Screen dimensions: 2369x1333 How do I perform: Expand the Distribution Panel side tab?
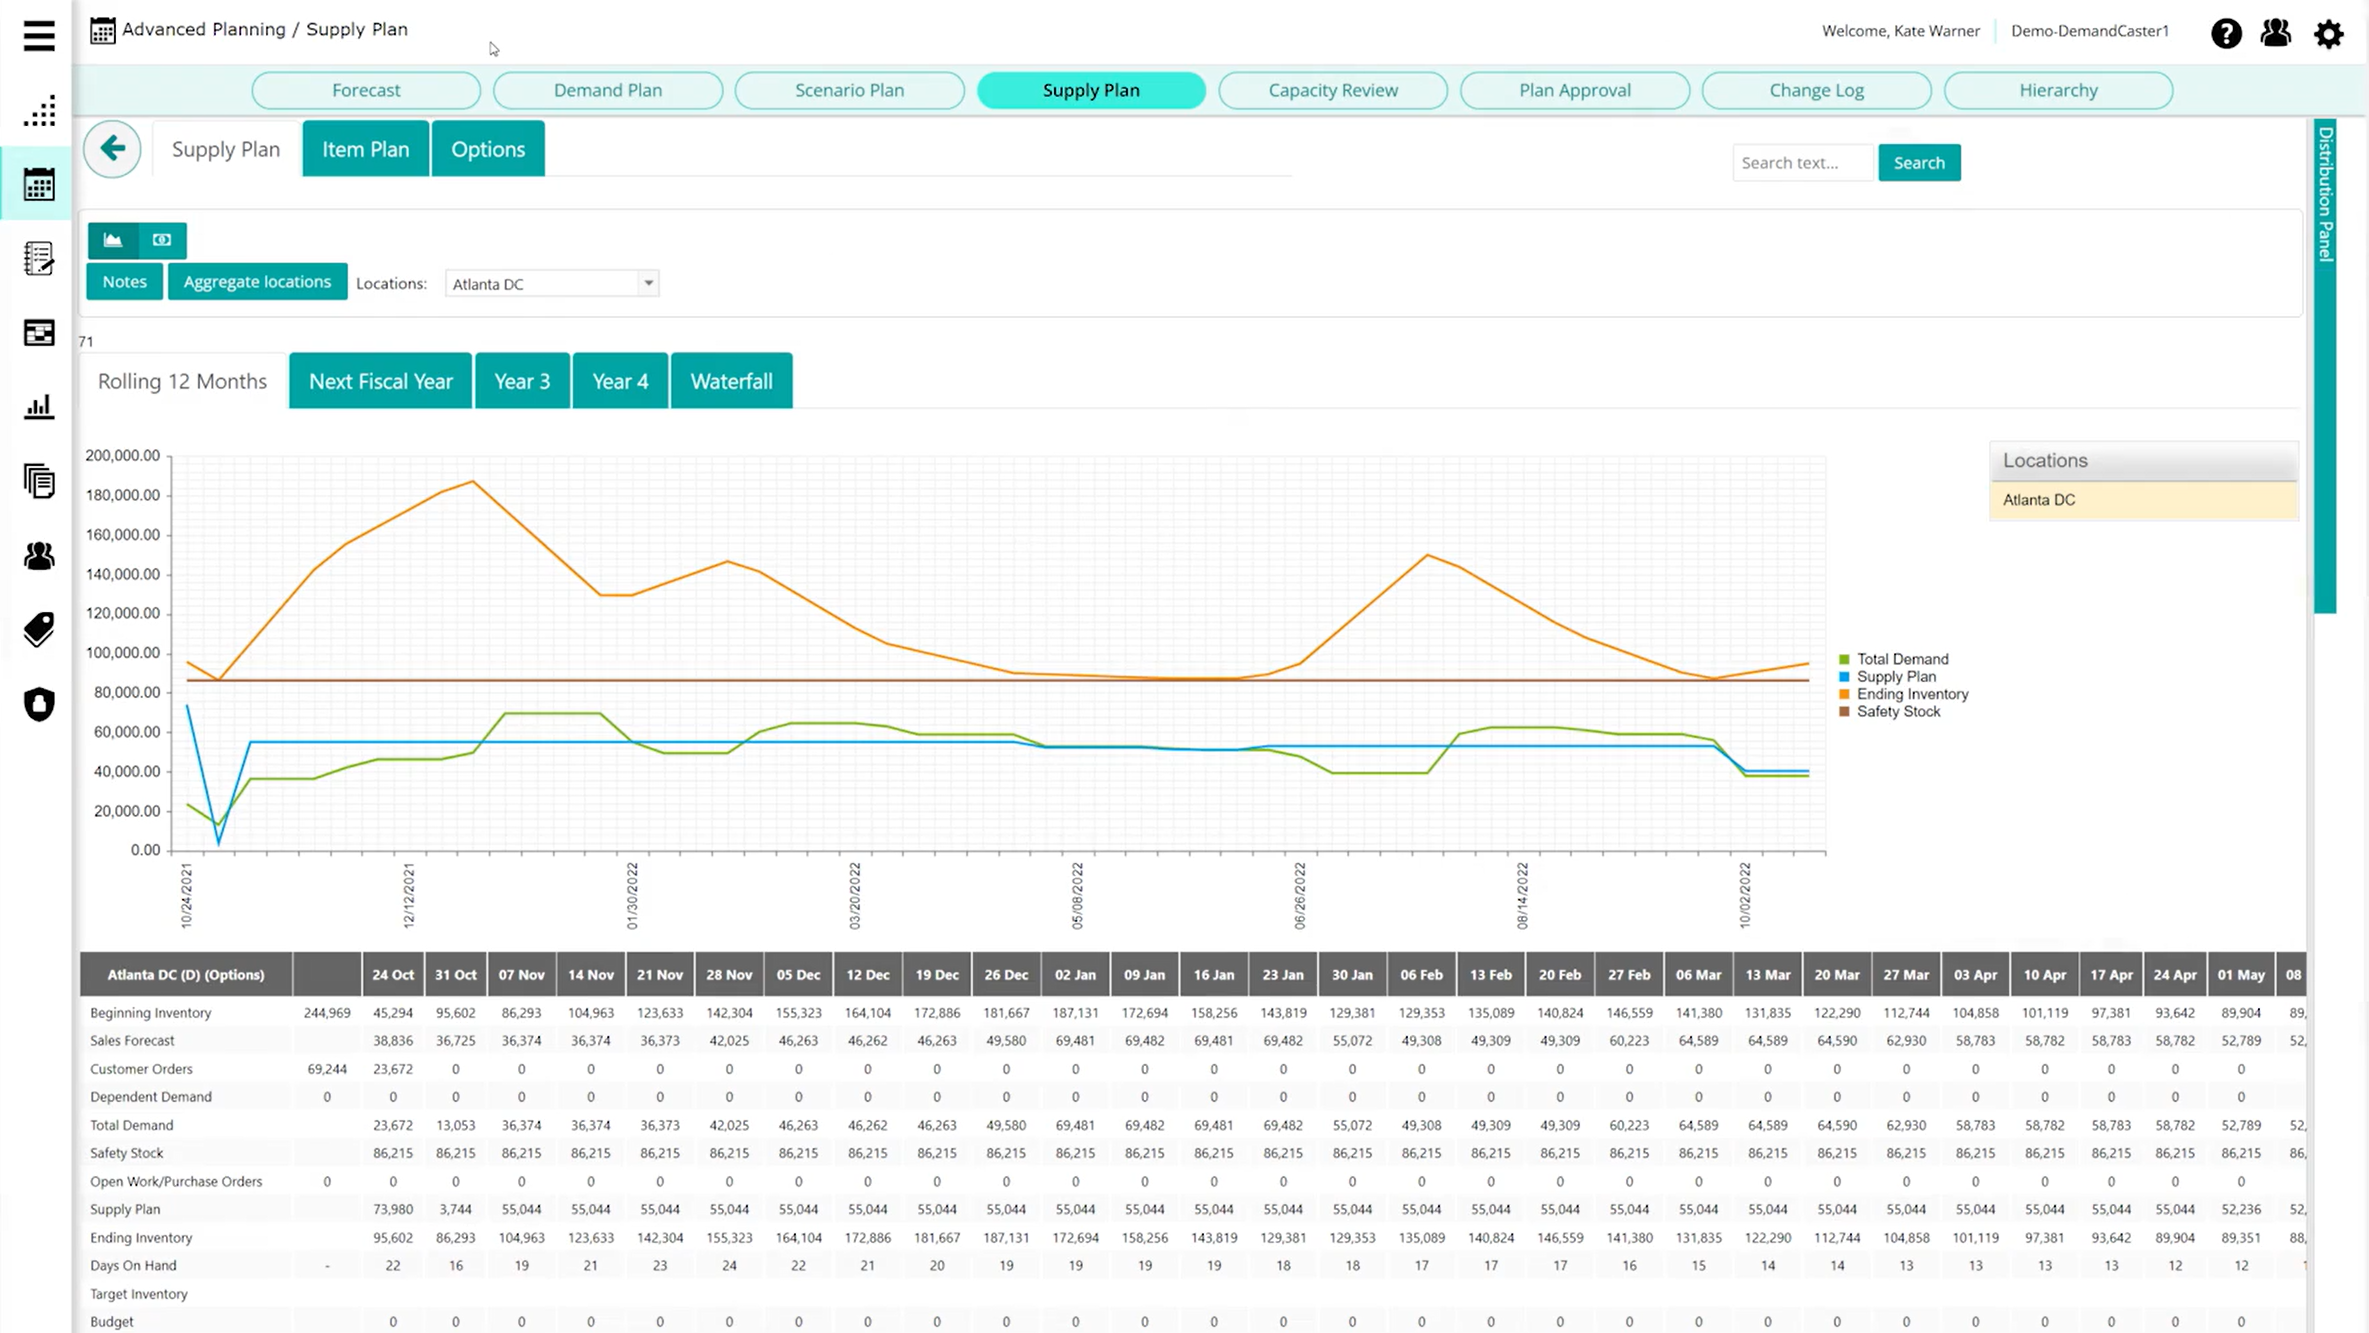coord(2325,195)
